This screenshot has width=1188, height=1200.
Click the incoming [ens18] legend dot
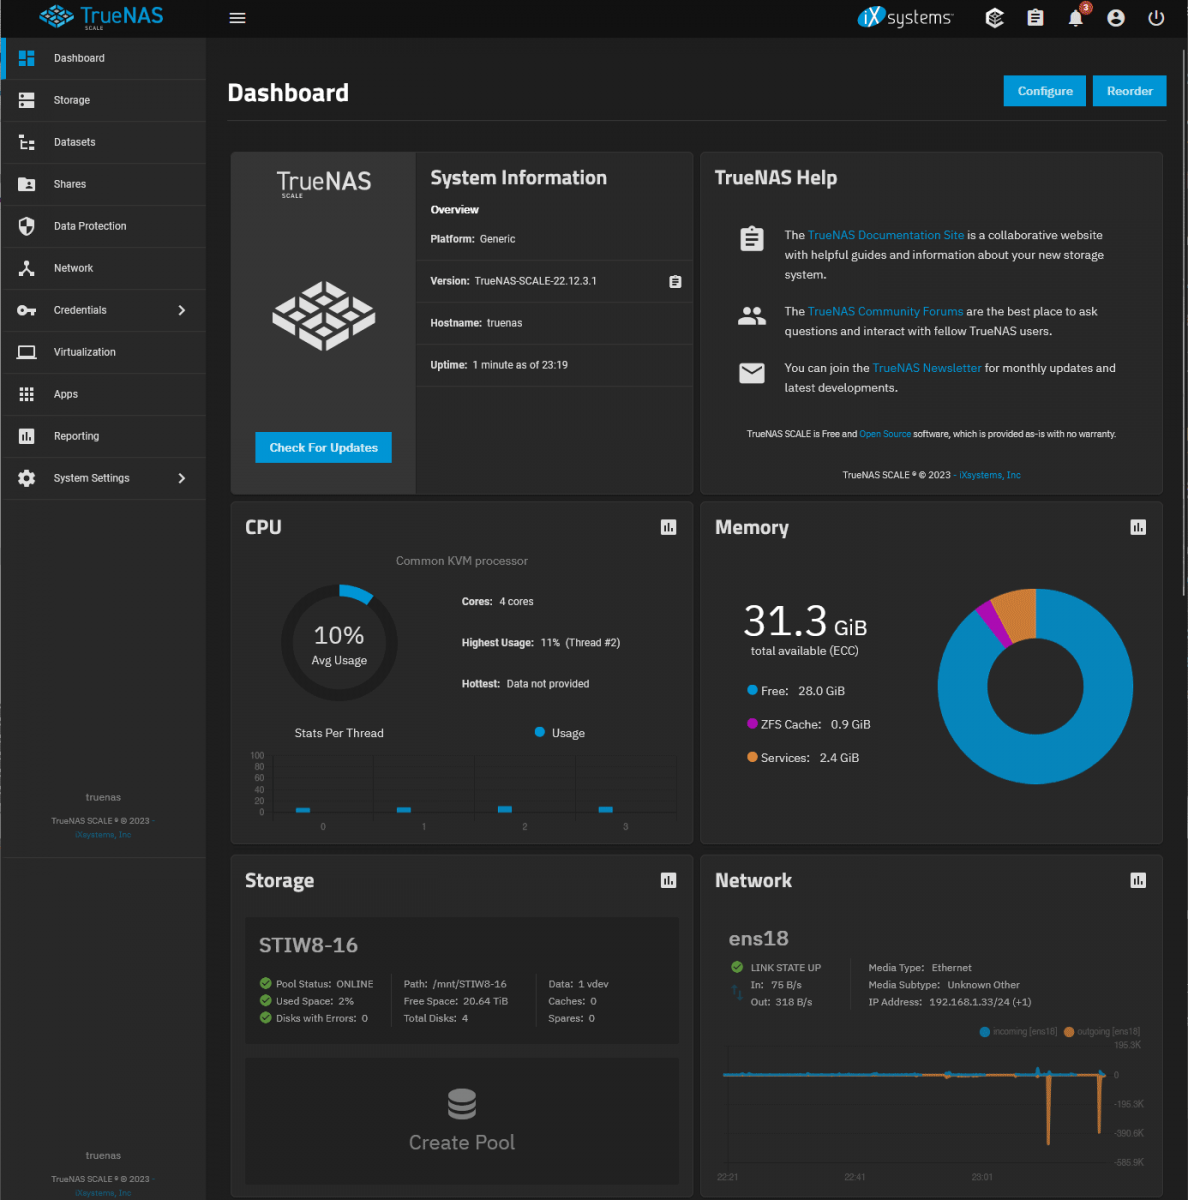[985, 1032]
